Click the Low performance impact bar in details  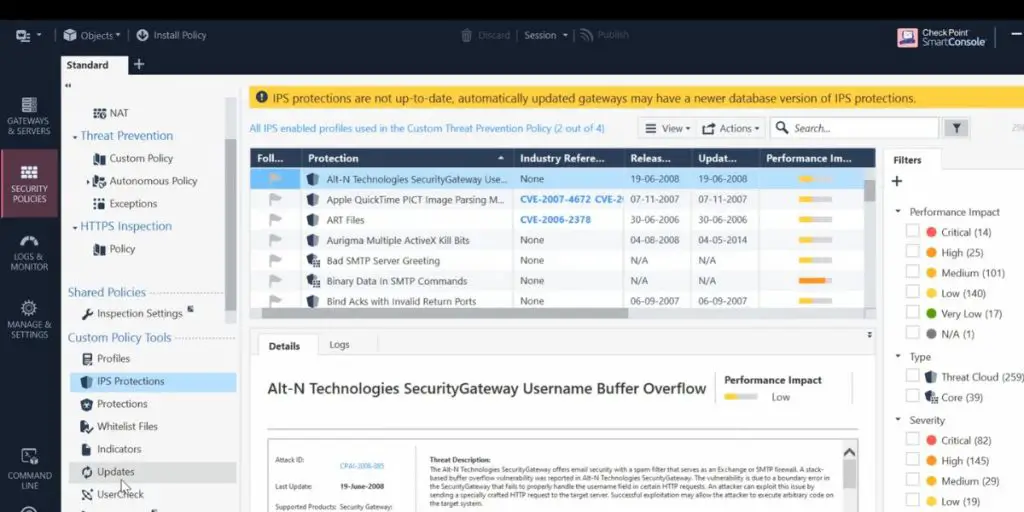coord(741,396)
